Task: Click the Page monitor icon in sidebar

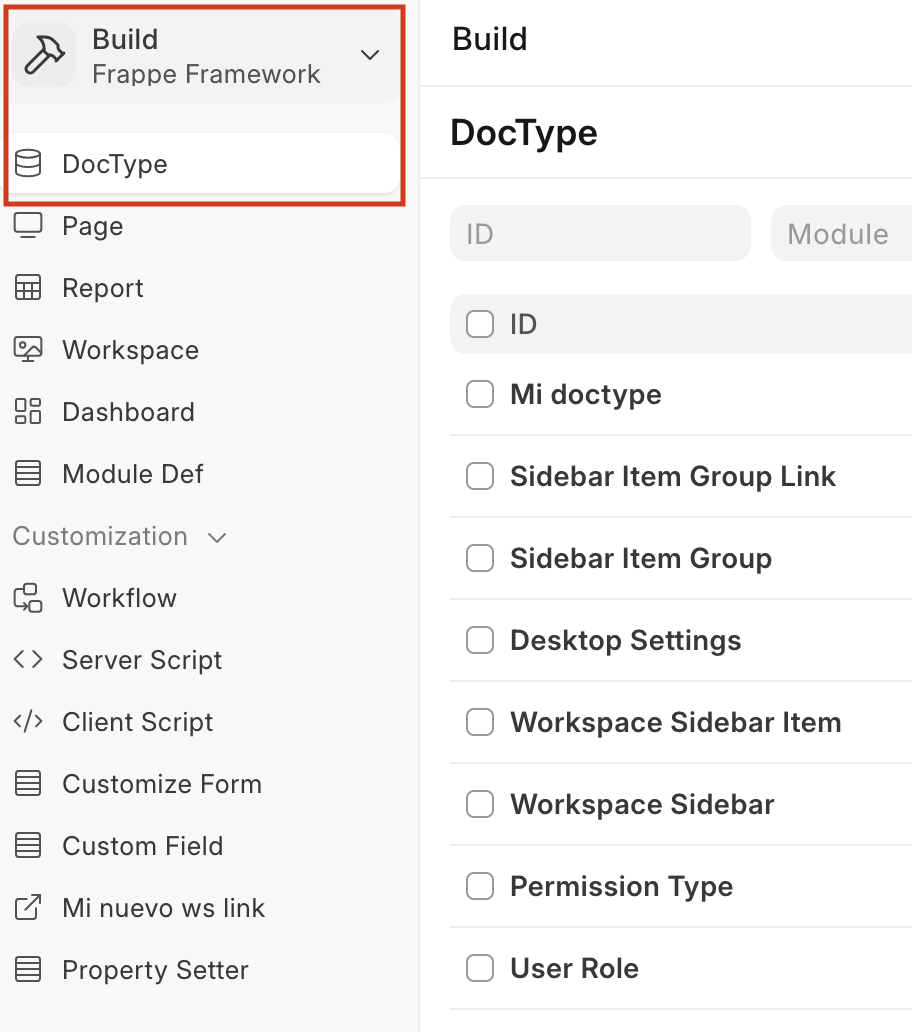Action: 28,226
